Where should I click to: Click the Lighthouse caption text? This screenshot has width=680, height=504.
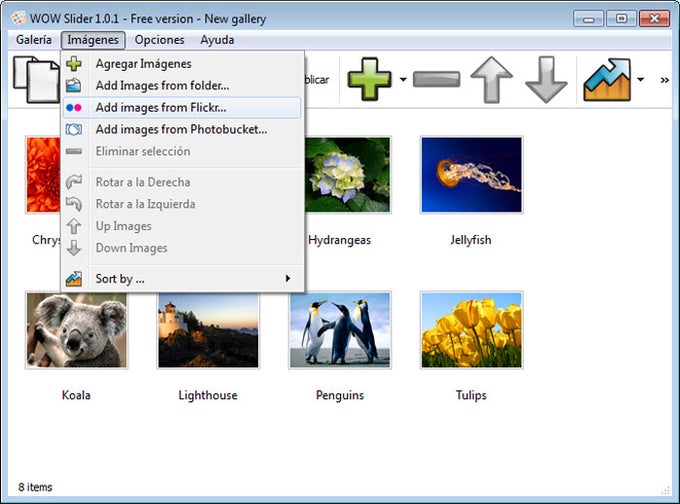click(208, 395)
